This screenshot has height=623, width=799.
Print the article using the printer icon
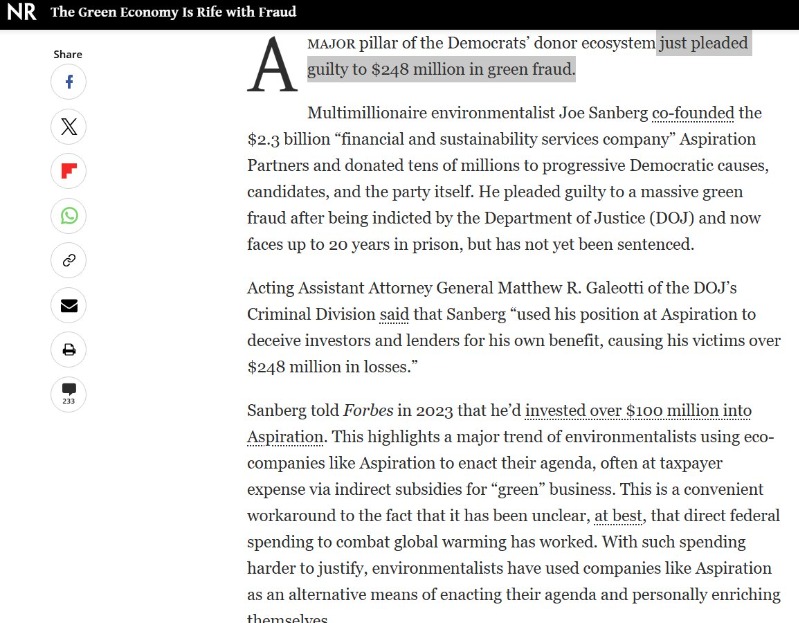pyautogui.click(x=69, y=350)
